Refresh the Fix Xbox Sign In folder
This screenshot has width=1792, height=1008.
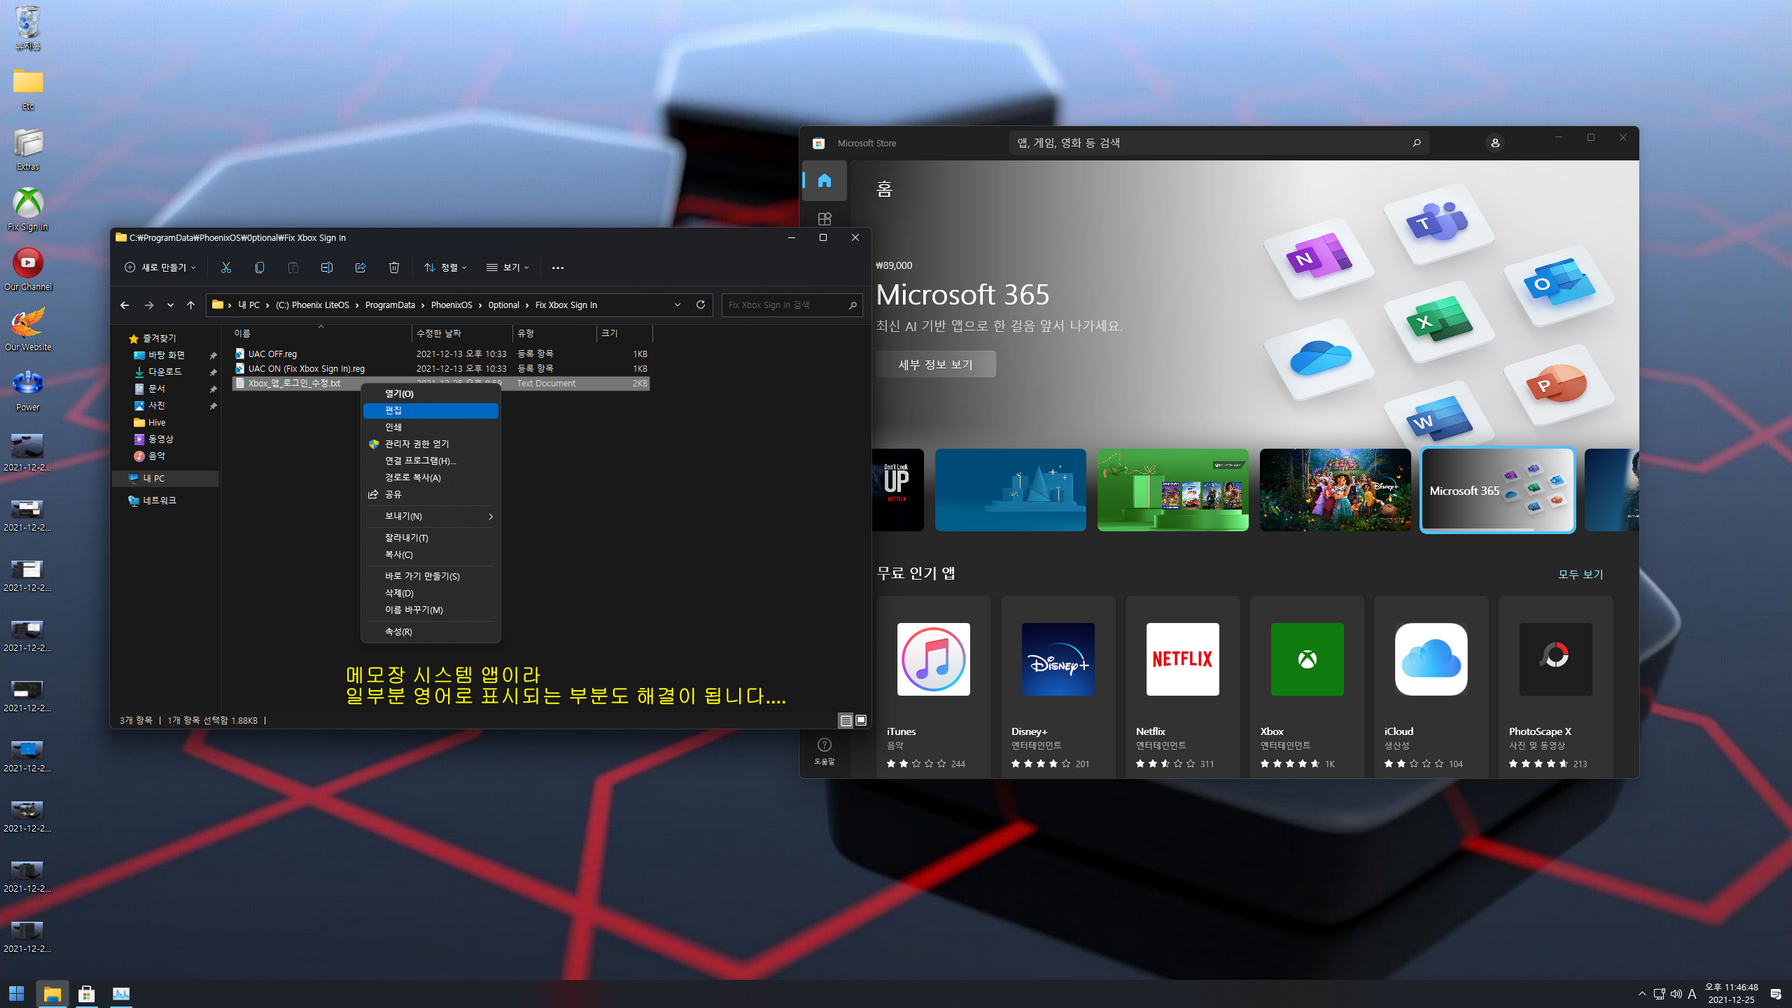pos(701,305)
